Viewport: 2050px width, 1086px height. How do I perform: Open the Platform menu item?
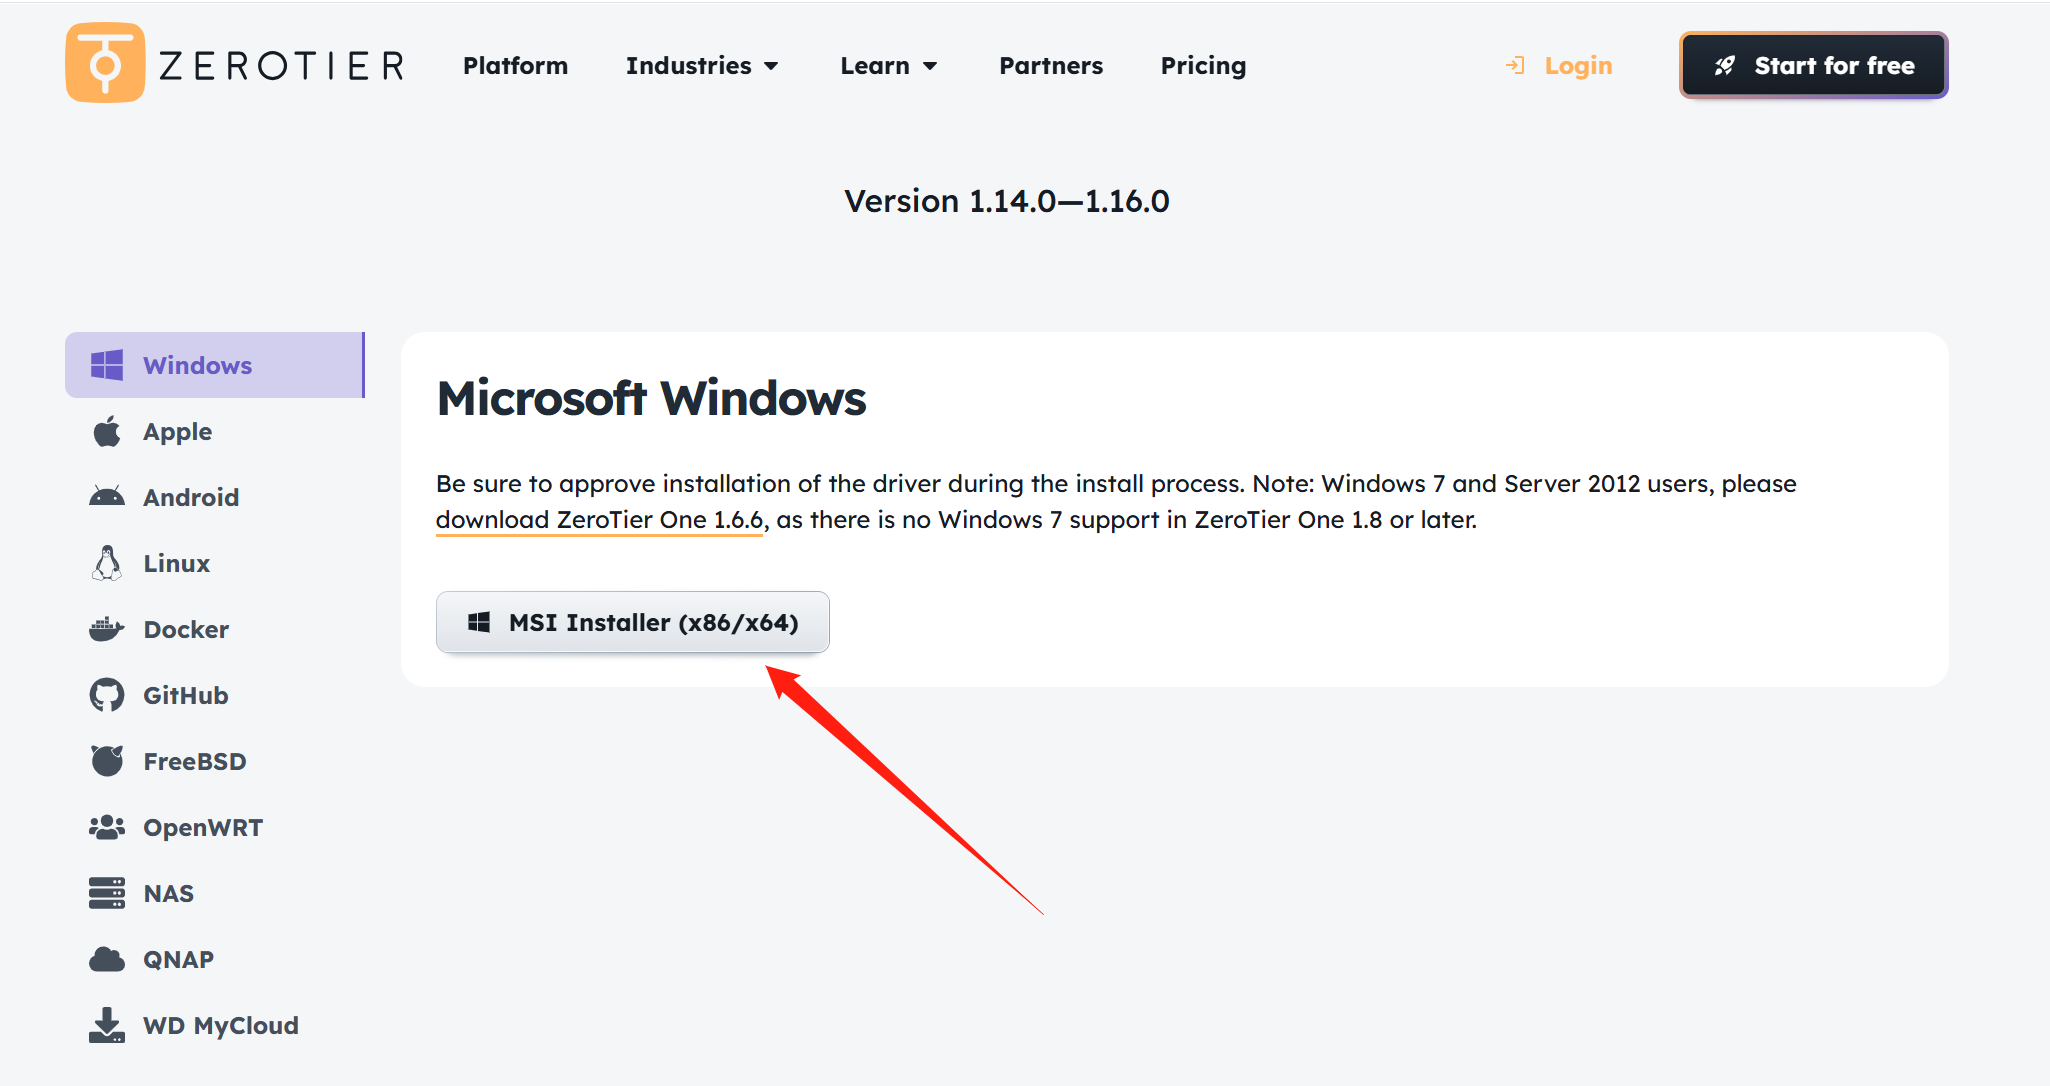515,66
